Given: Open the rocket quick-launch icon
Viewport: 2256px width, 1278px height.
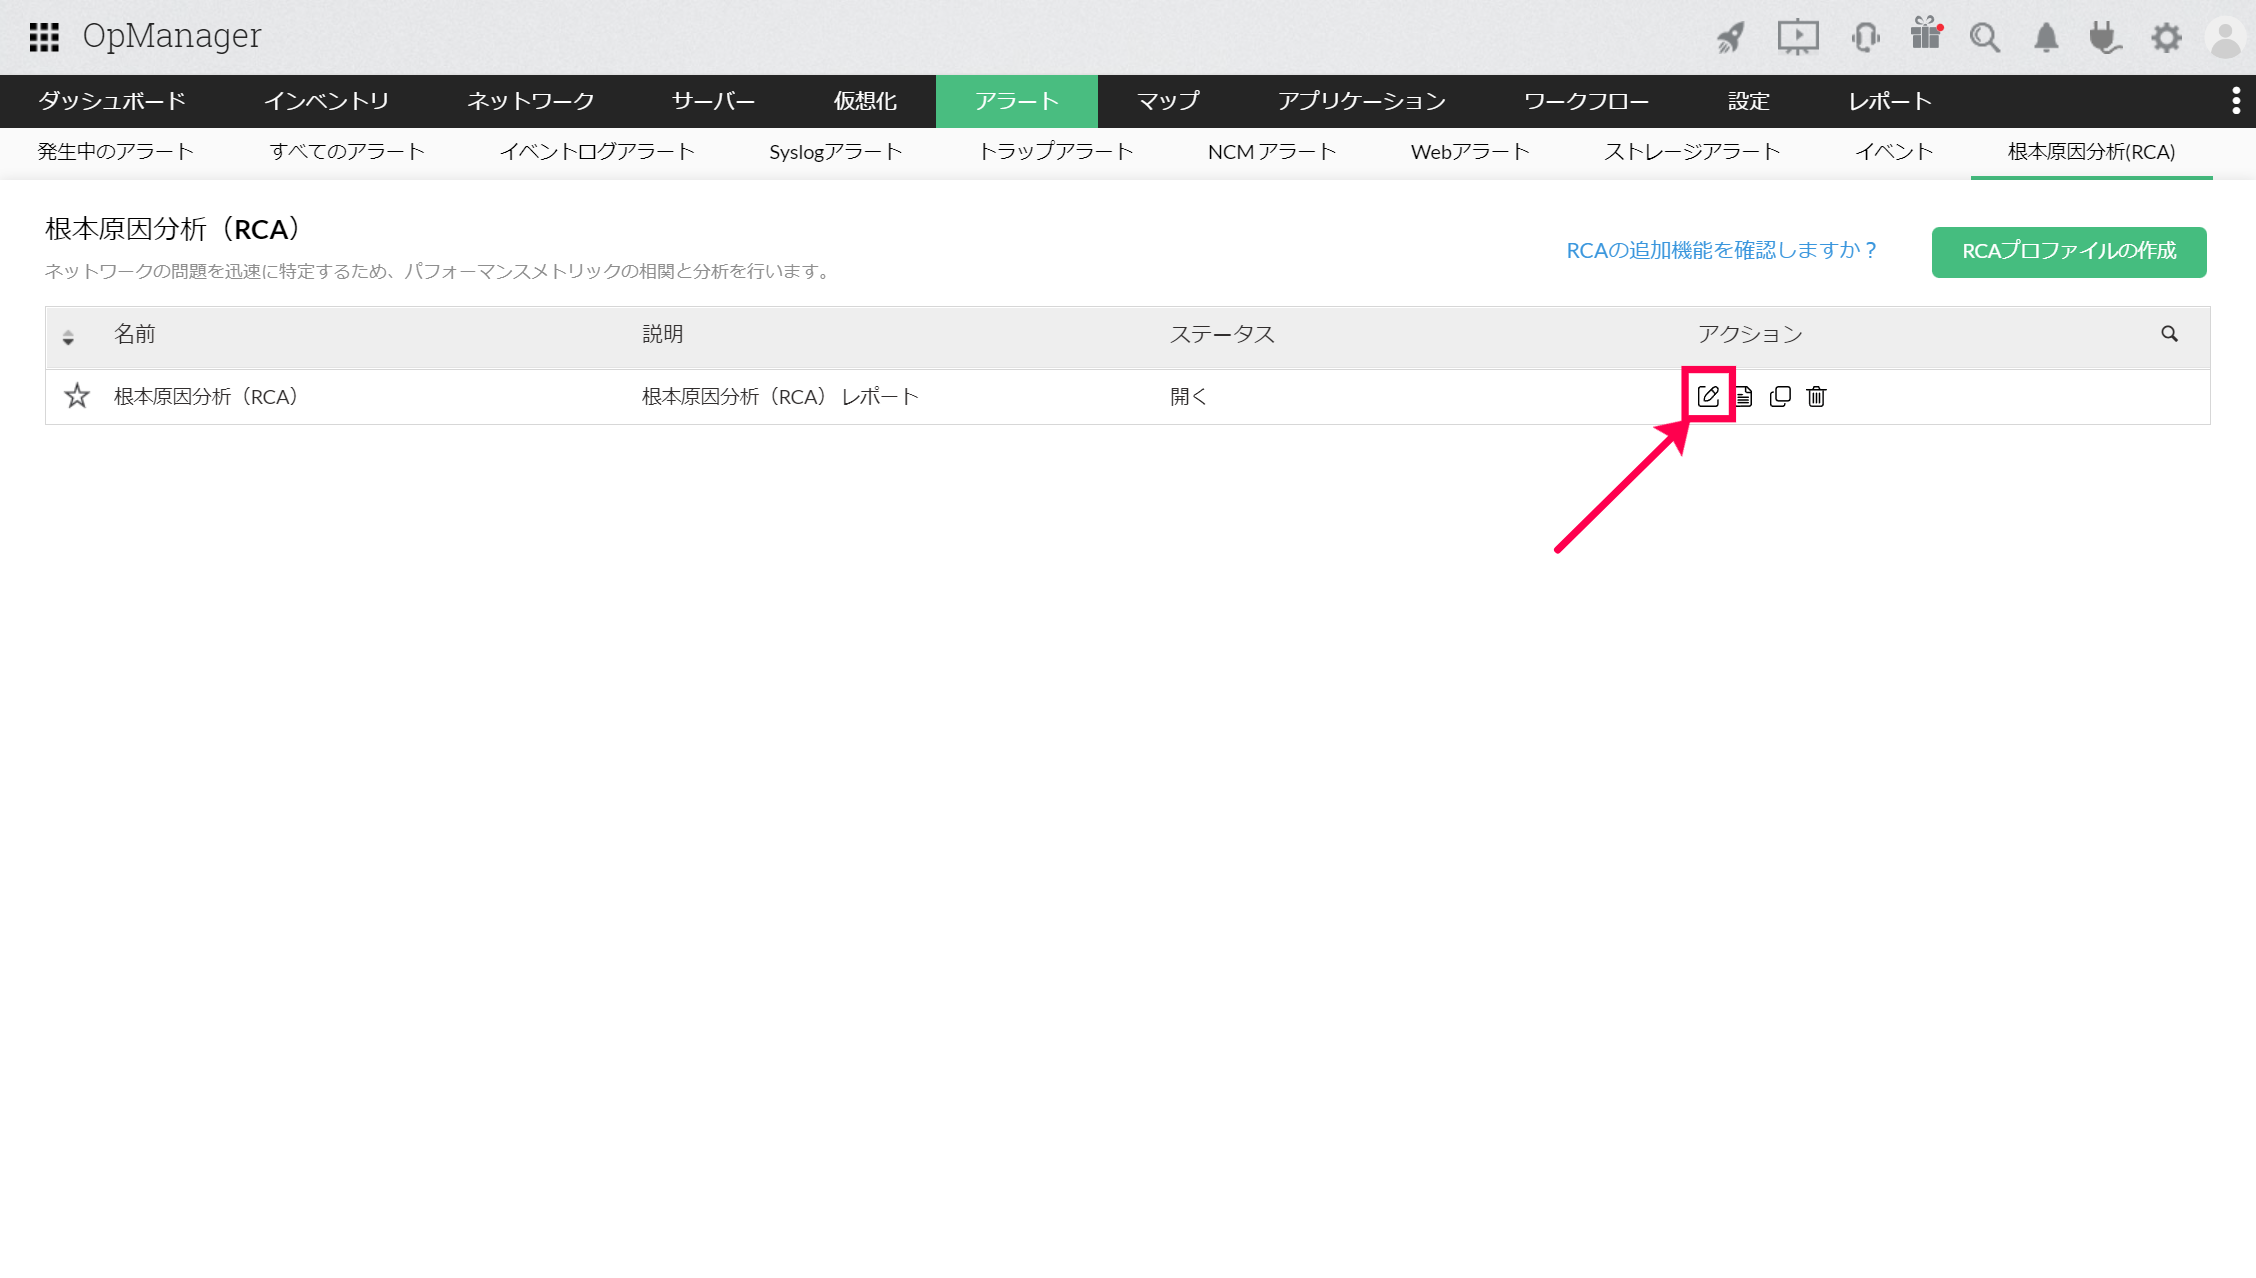Looking at the screenshot, I should click(x=1731, y=38).
